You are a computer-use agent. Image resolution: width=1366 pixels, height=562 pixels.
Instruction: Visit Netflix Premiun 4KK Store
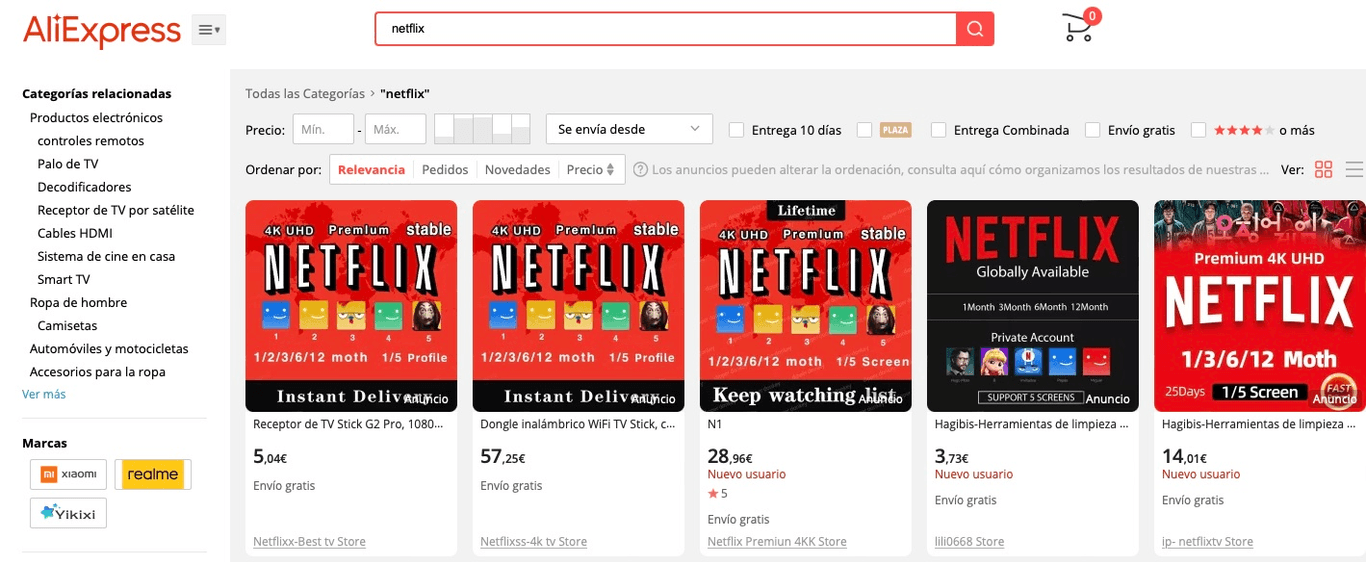pos(777,541)
